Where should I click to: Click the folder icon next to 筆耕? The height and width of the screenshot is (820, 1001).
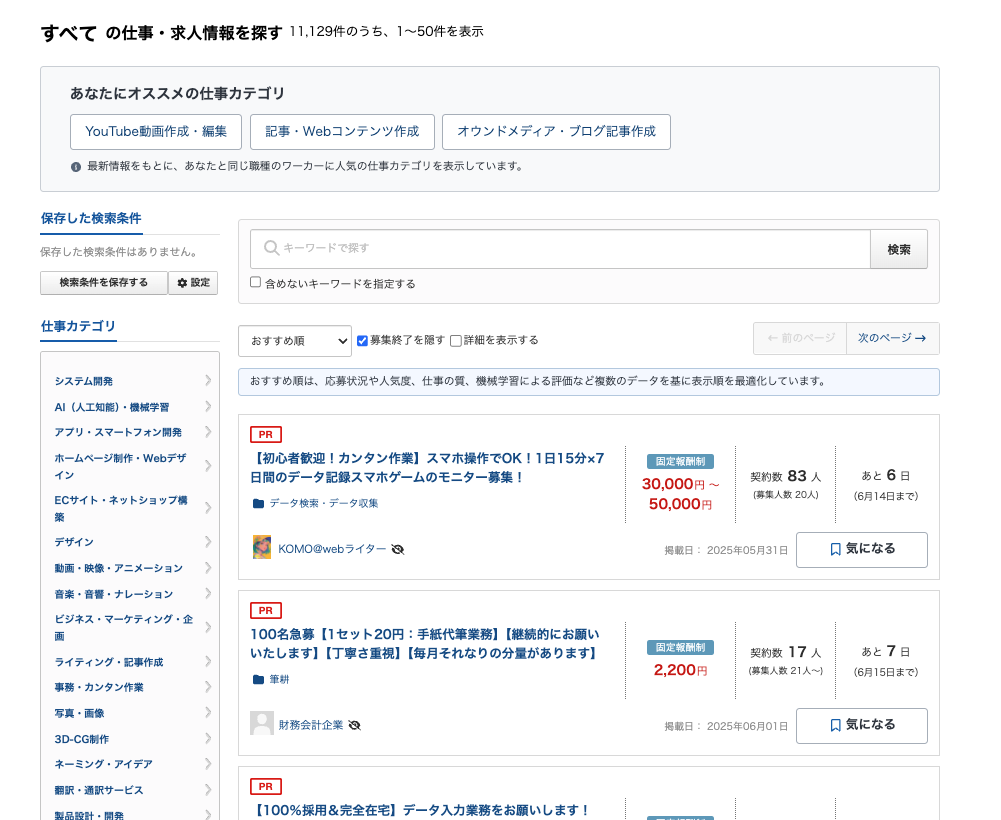[x=259, y=680]
